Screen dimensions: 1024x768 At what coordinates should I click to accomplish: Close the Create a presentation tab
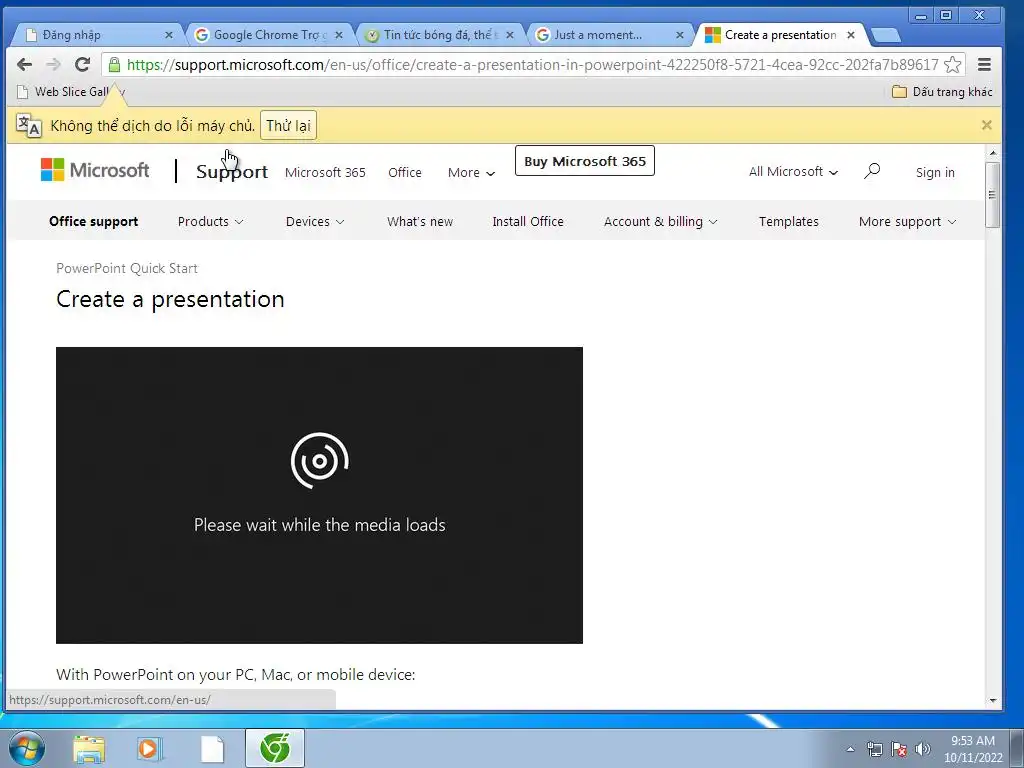tap(851, 35)
